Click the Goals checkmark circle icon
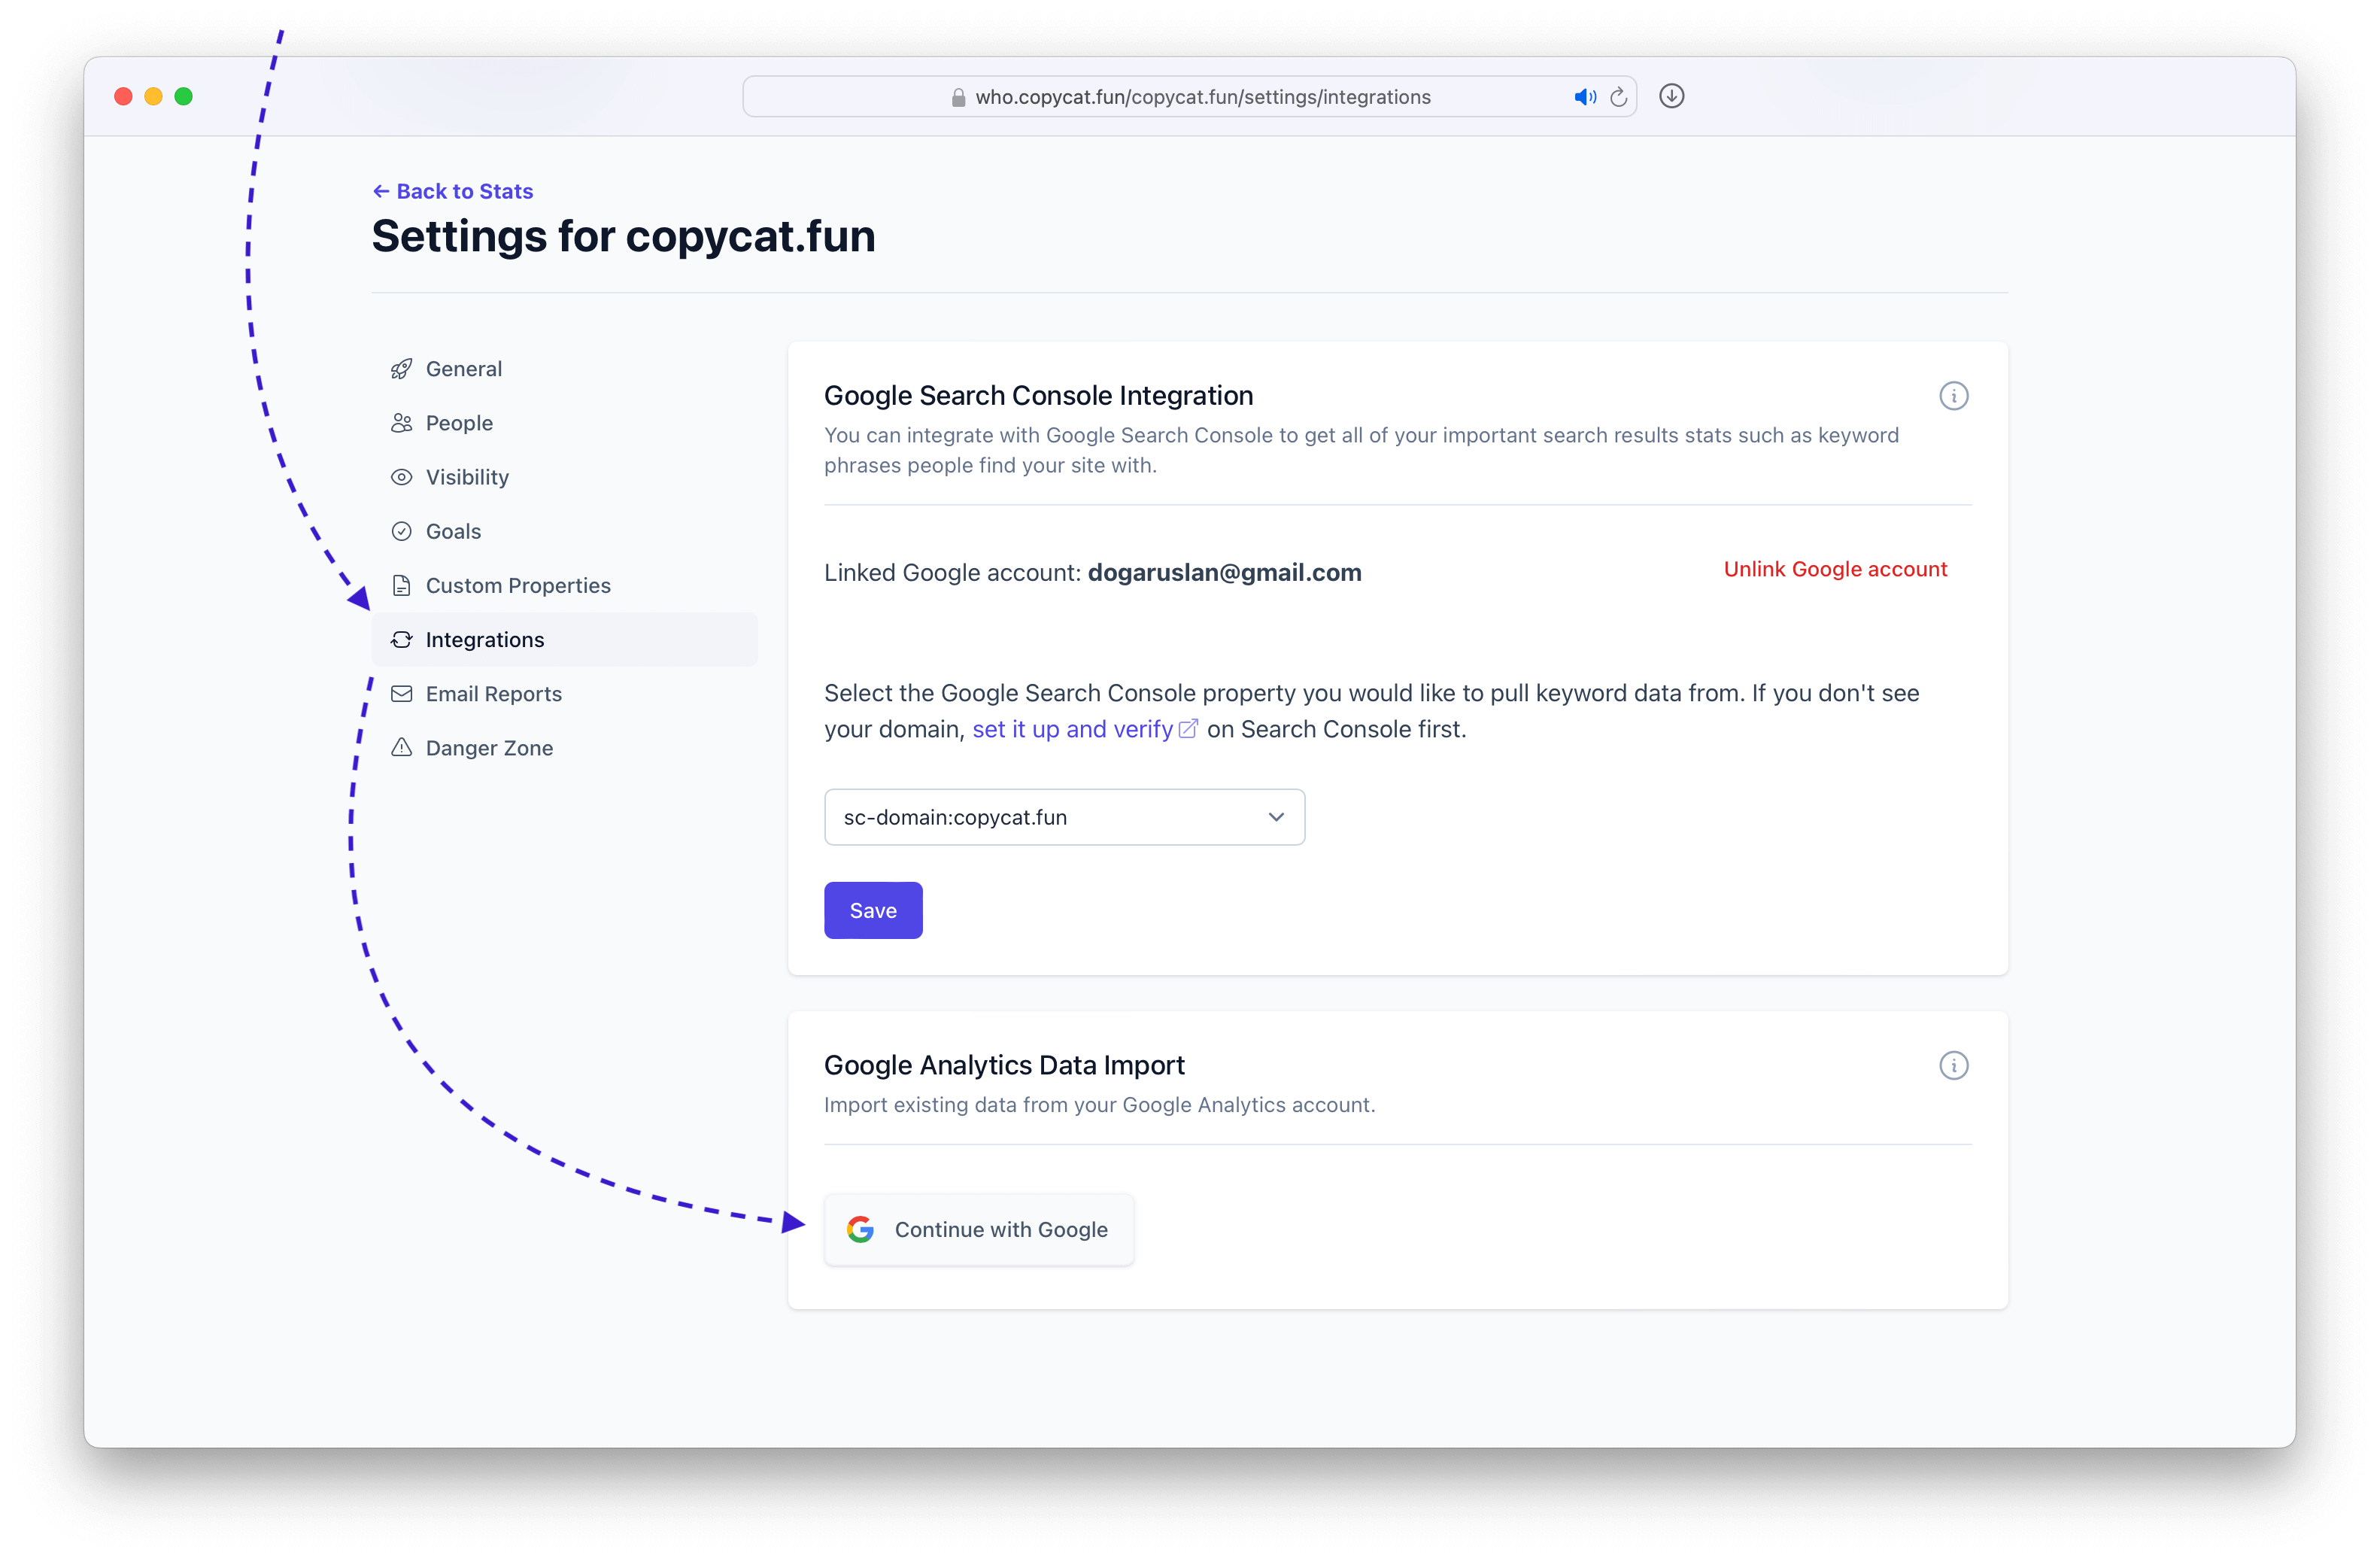 pyautogui.click(x=401, y=531)
